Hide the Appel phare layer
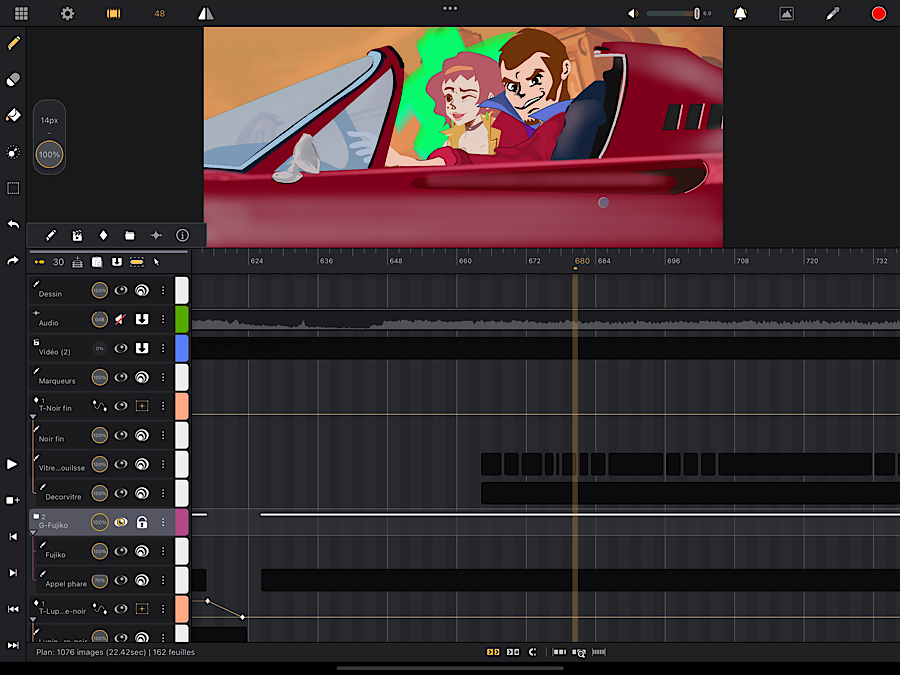The height and width of the screenshot is (675, 900). click(121, 580)
